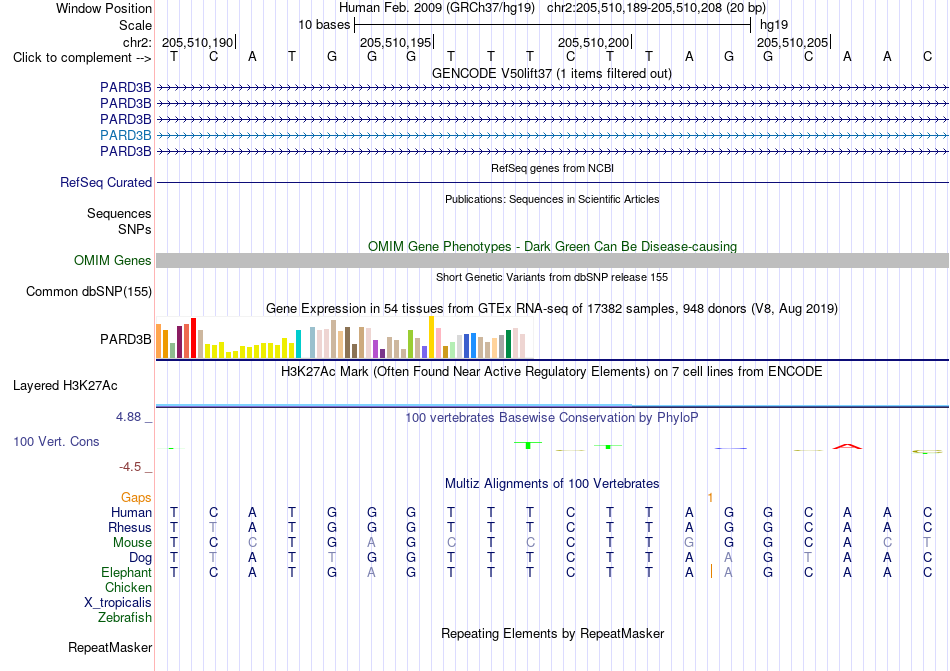The height and width of the screenshot is (671, 950).
Task: Click the dark green GTEx expression bar
Action: pyautogui.click(x=508, y=344)
